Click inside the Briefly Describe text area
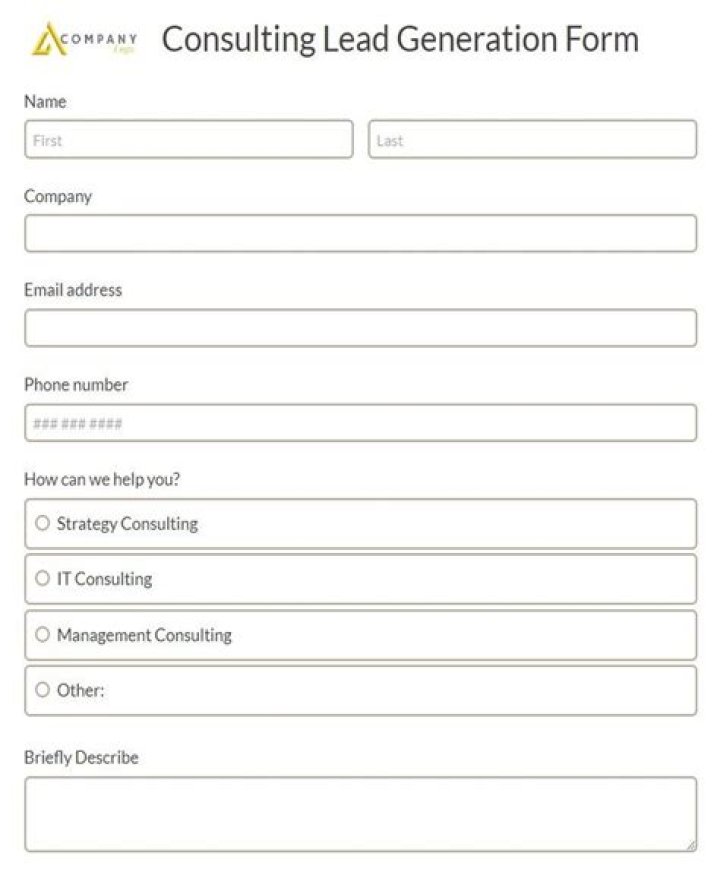The width and height of the screenshot is (720, 875). [360, 810]
